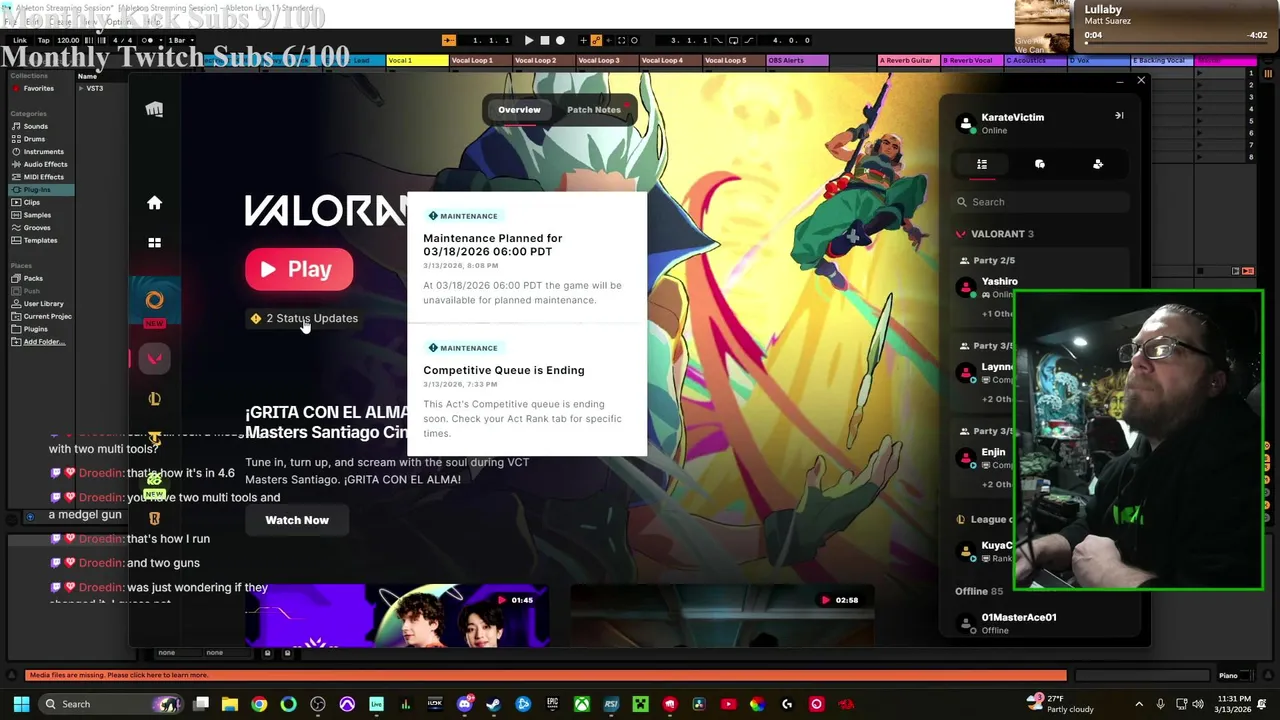The width and height of the screenshot is (1280, 720).
Task: Click the Watch Now button
Action: [x=297, y=520]
